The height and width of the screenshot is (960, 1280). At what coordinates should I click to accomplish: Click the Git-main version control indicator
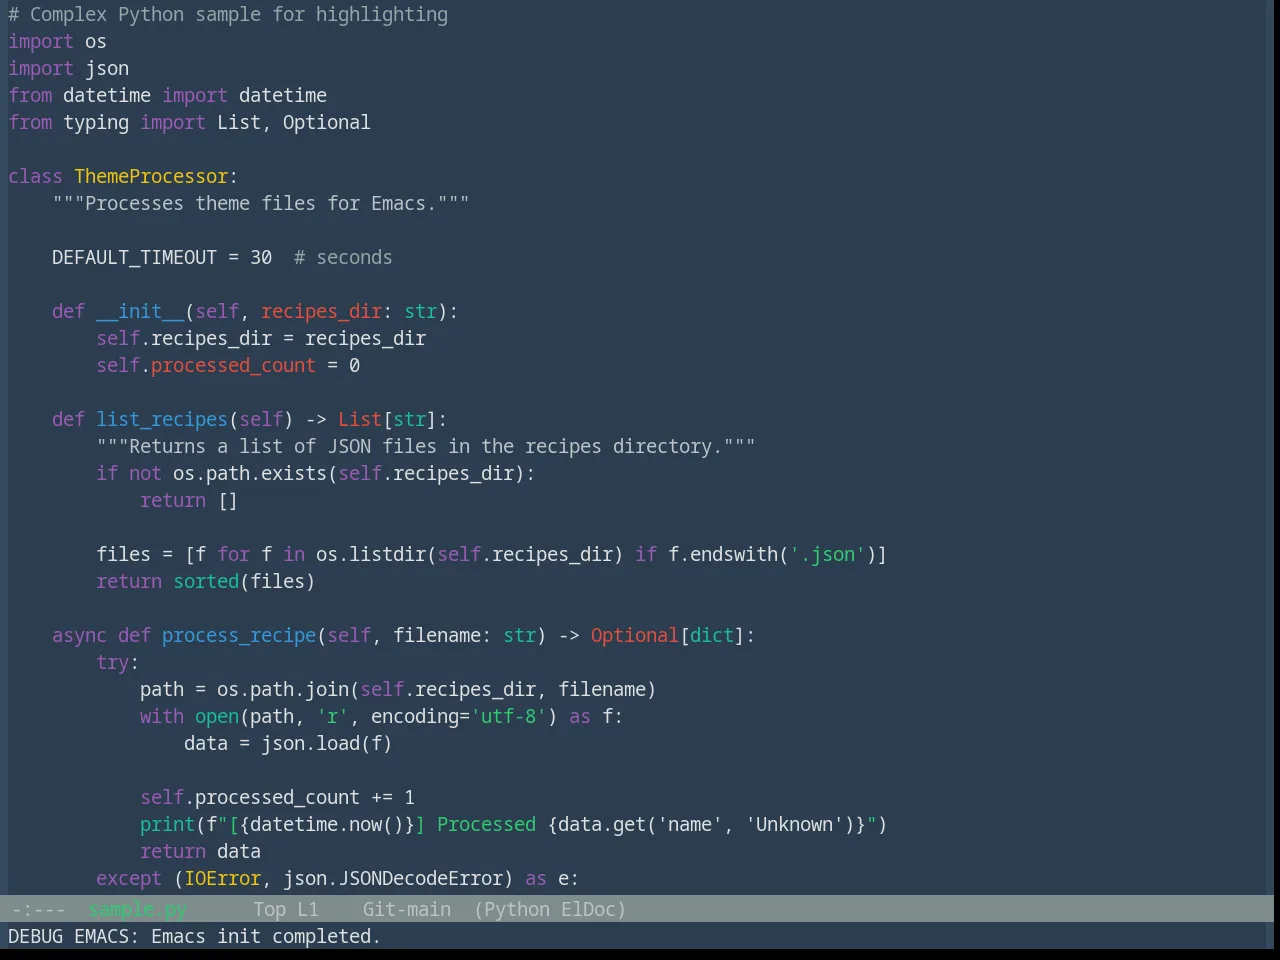pos(407,910)
